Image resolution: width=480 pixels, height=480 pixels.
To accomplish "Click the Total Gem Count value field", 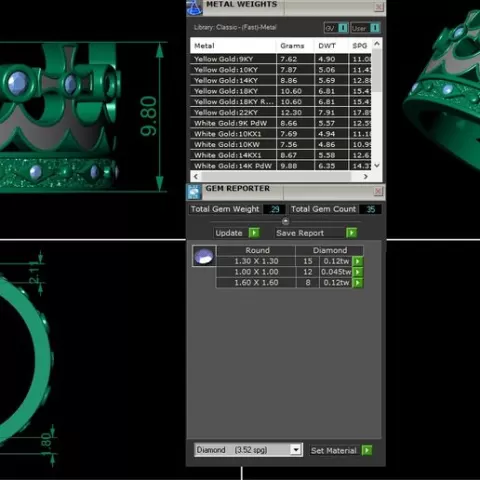I will (370, 209).
